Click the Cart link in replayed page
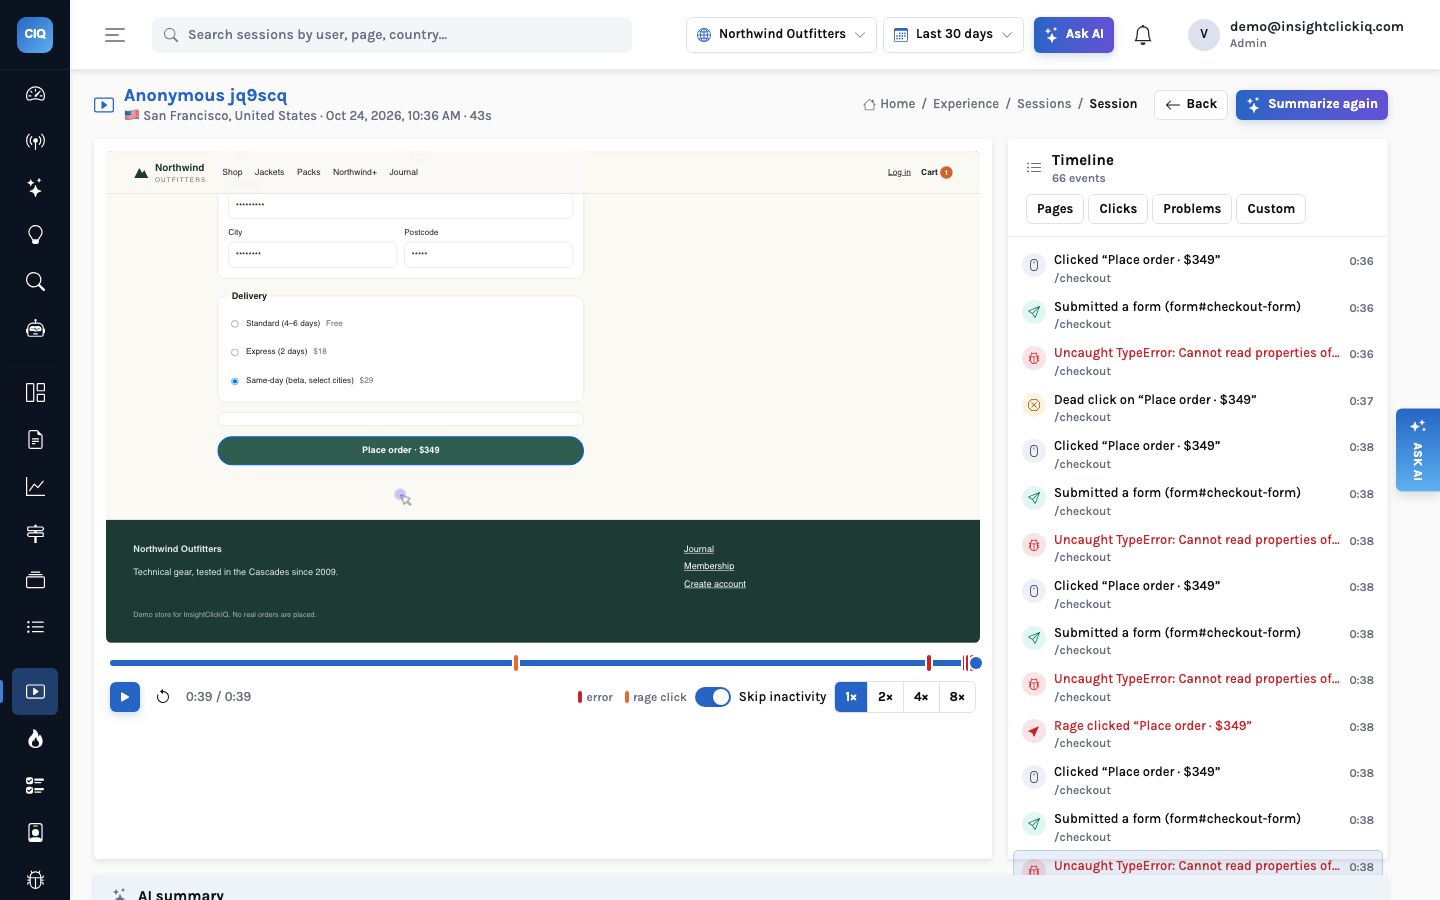 [x=936, y=172]
